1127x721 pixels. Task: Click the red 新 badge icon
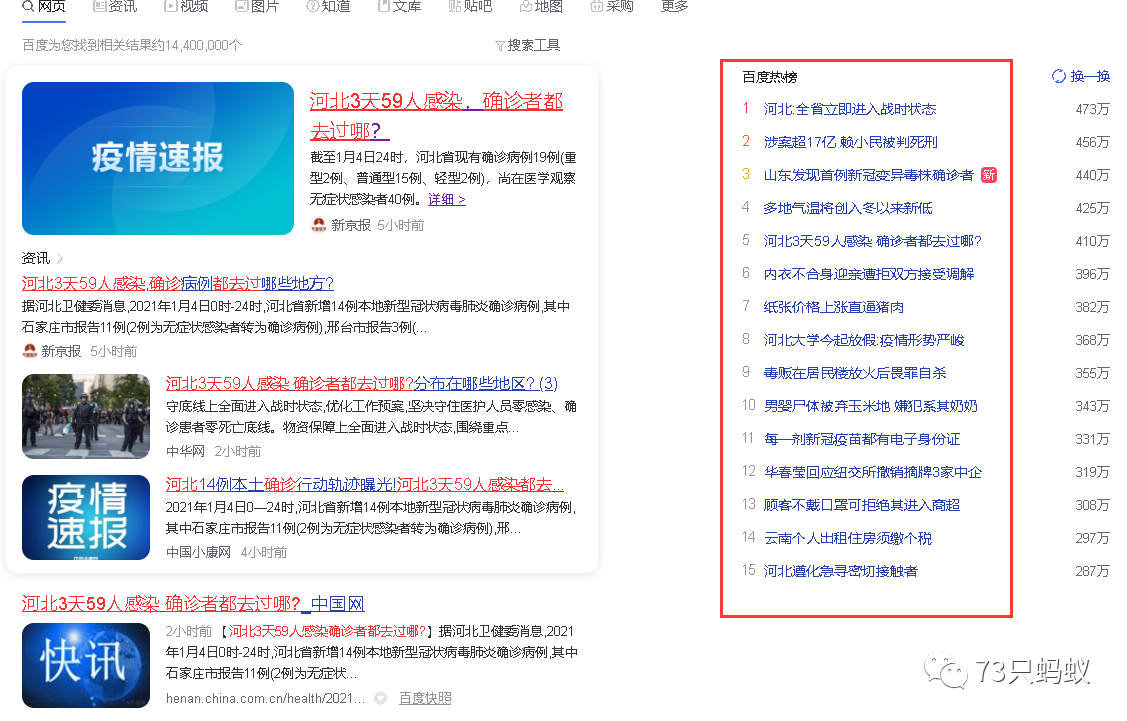point(989,175)
